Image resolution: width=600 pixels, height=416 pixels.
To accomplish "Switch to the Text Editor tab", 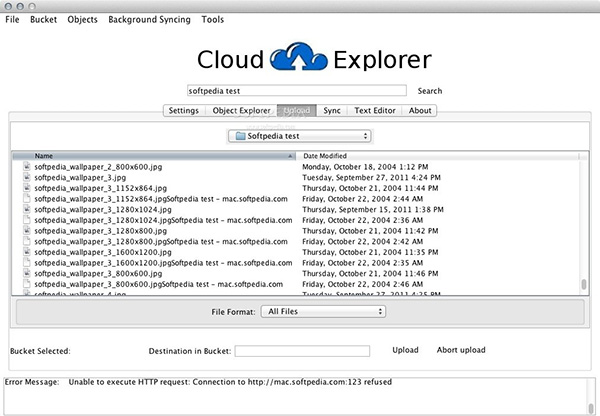I will pos(375,111).
